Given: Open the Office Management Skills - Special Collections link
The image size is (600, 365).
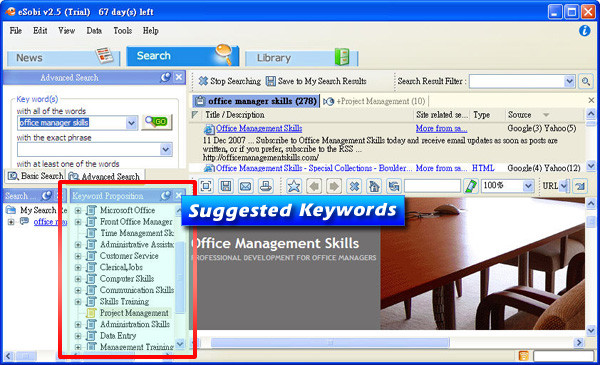Looking at the screenshot, I should click(x=314, y=168).
